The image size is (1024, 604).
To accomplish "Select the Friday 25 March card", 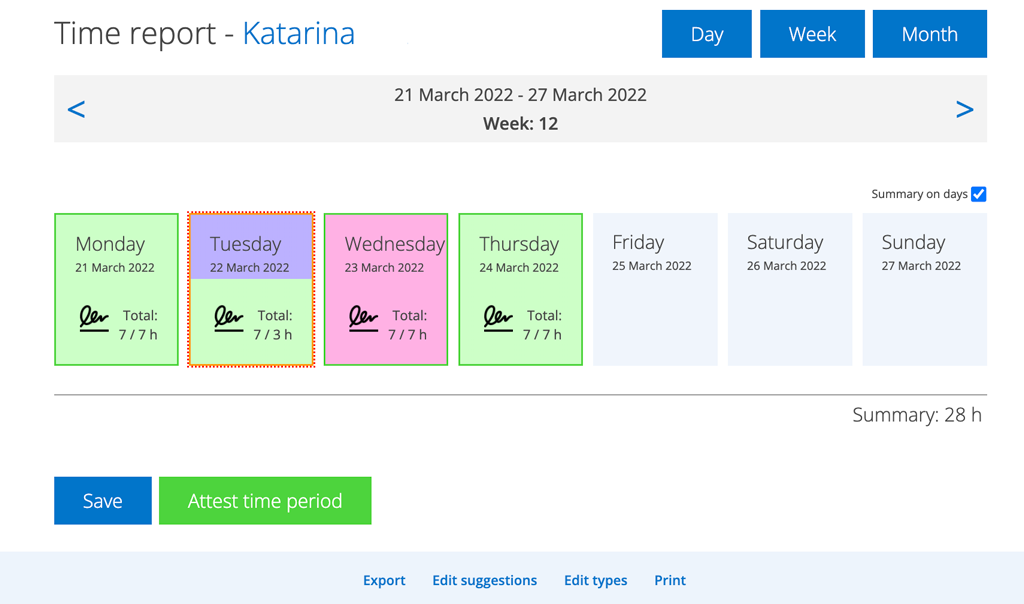I will coord(655,289).
